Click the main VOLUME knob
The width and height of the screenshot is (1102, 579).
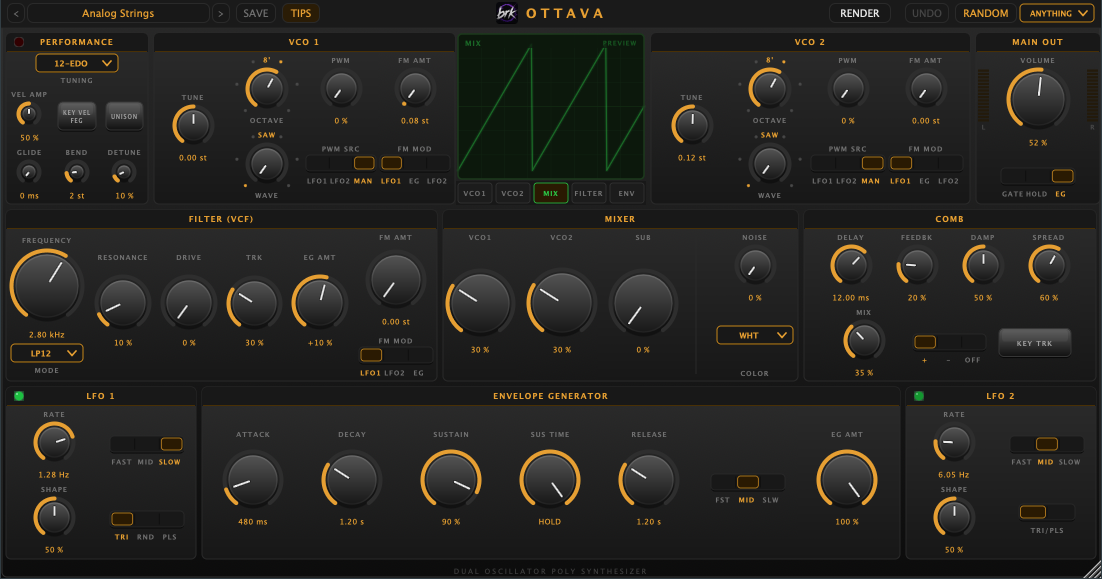click(1037, 99)
